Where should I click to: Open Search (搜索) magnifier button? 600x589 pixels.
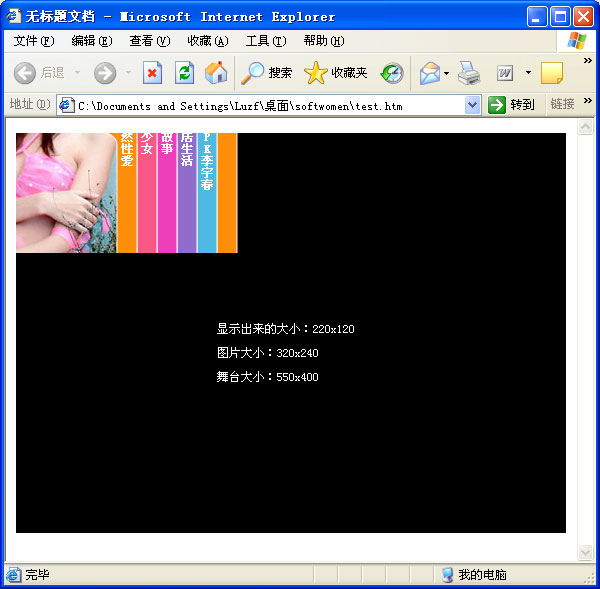pos(266,73)
